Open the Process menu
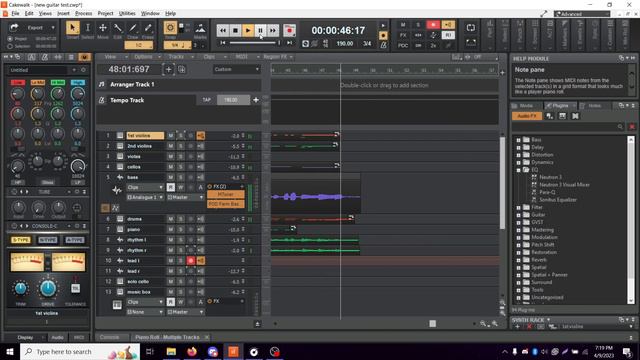640x360 pixels. [84, 13]
